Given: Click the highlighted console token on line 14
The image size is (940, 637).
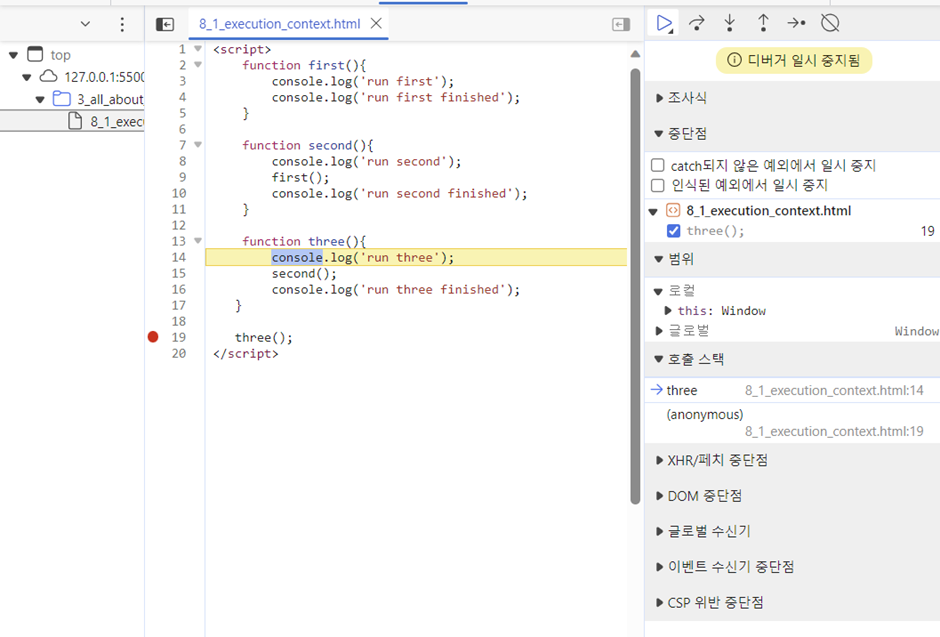Looking at the screenshot, I should tap(297, 257).
